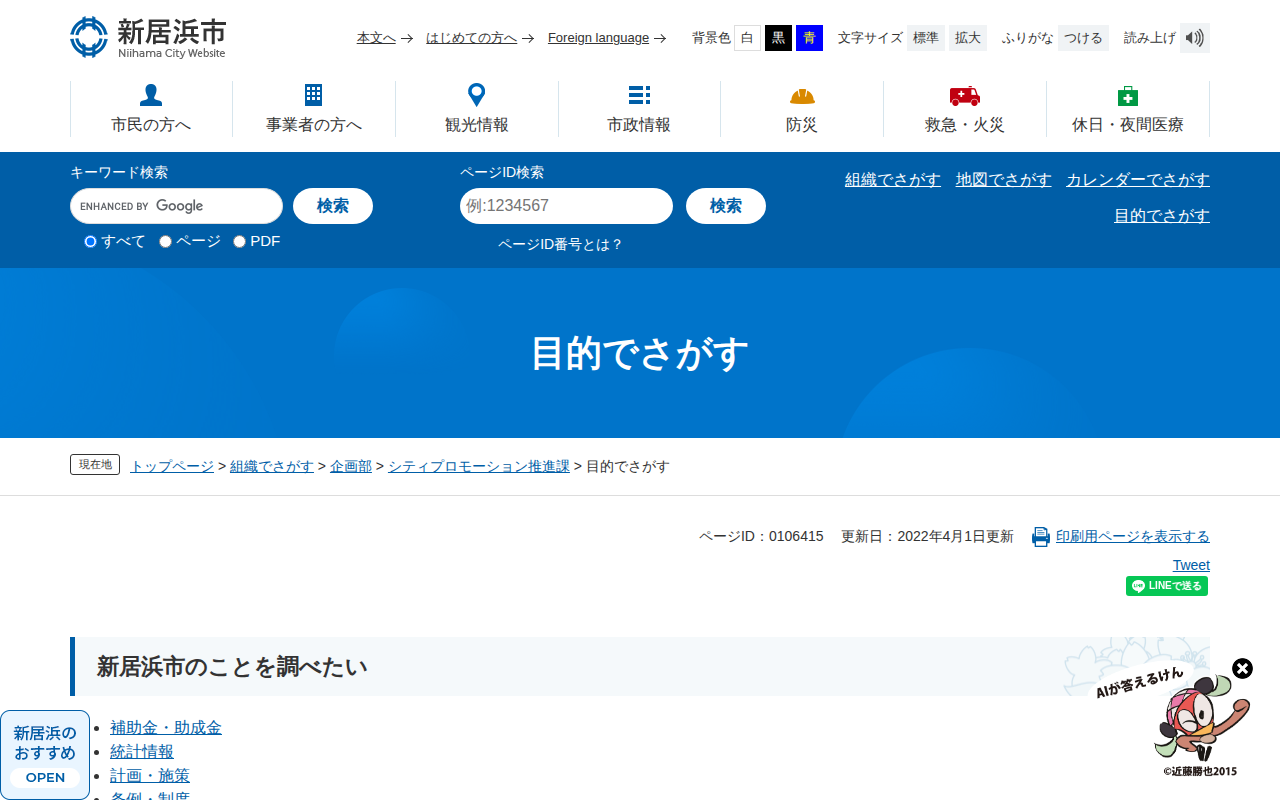1280x800 pixels.
Task: Open 新居浜のおすすめ OPEN panel
Action: pyautogui.click(x=45, y=755)
